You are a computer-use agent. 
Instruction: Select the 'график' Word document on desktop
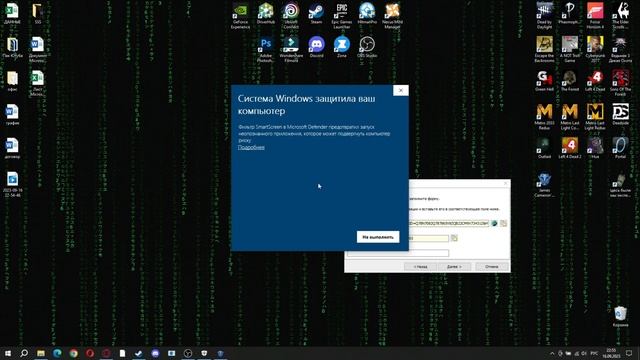[12, 113]
